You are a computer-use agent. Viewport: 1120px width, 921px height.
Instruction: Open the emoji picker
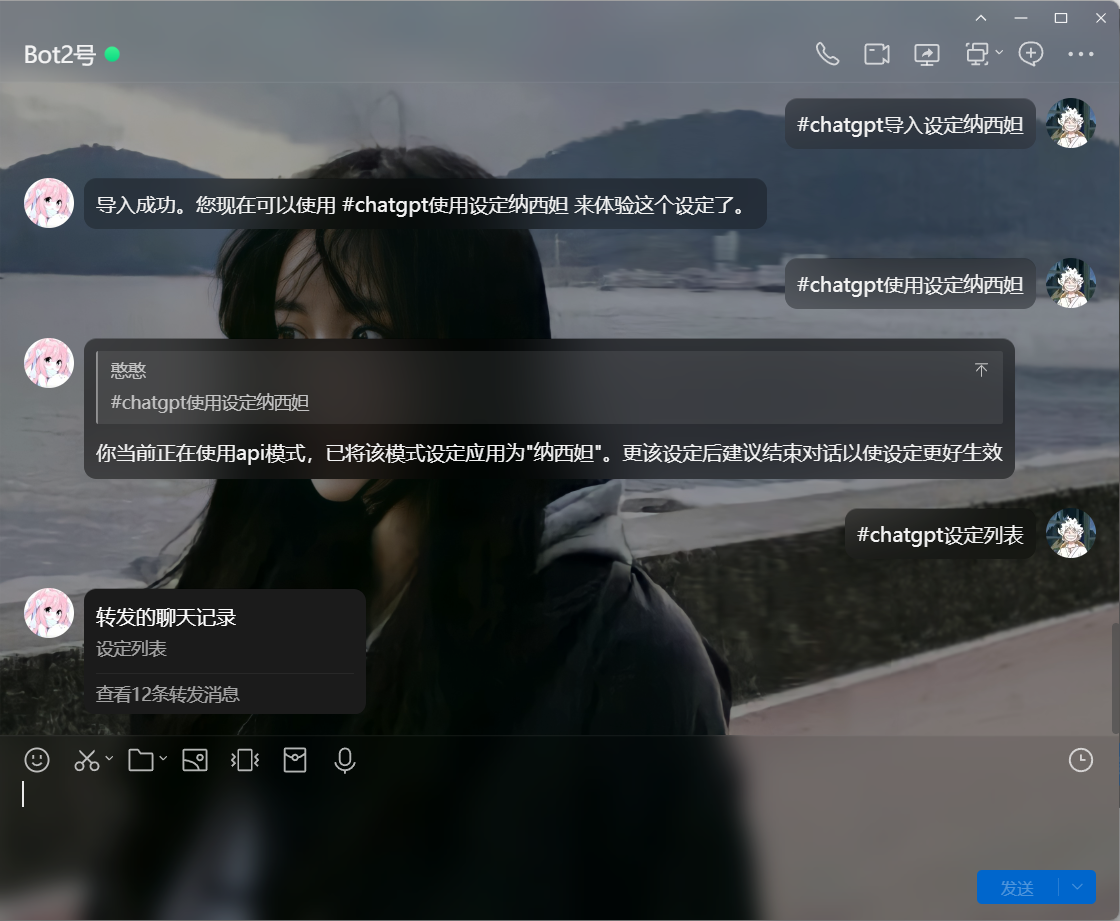[37, 760]
